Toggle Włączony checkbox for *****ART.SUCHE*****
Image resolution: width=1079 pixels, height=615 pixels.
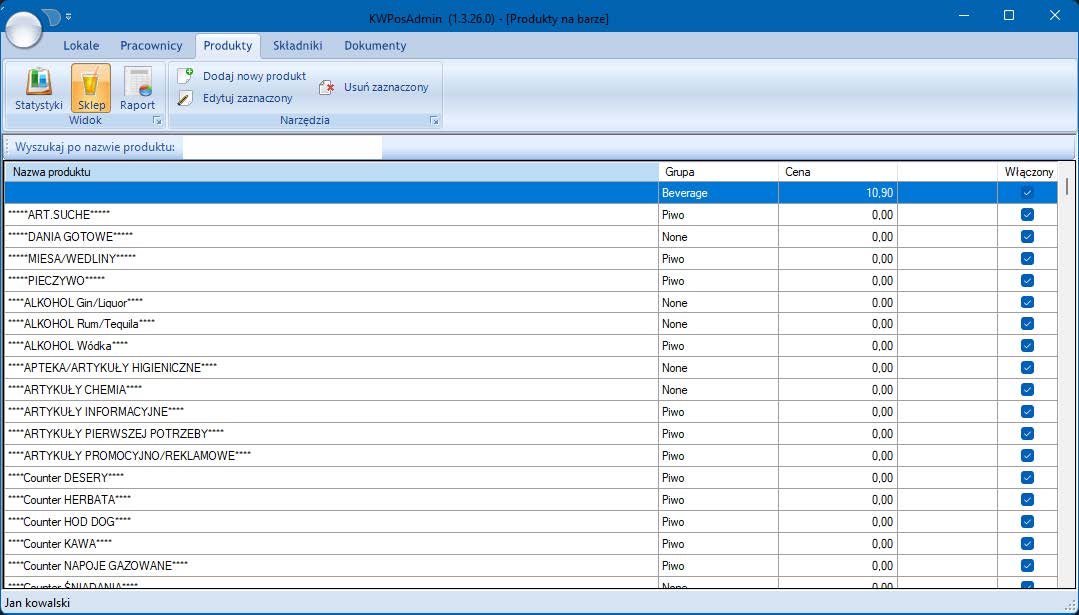tap(1027, 215)
